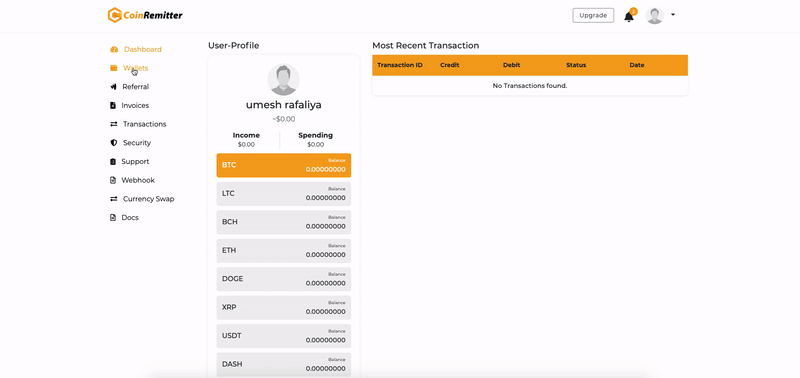The image size is (800, 378).
Task: Click the ~$0.00 total balance text
Action: pos(284,119)
